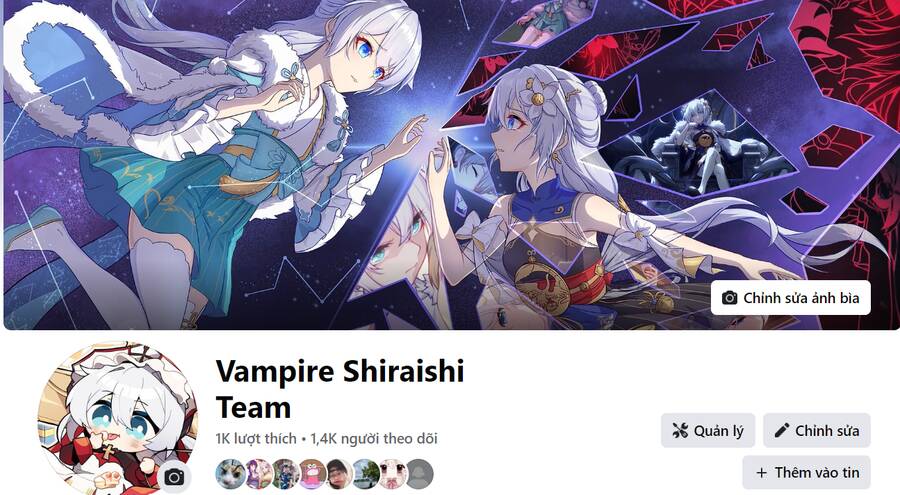This screenshot has width=900, height=495.
Task: Open the '1K lượt thích' likes link
Action: pos(256,439)
